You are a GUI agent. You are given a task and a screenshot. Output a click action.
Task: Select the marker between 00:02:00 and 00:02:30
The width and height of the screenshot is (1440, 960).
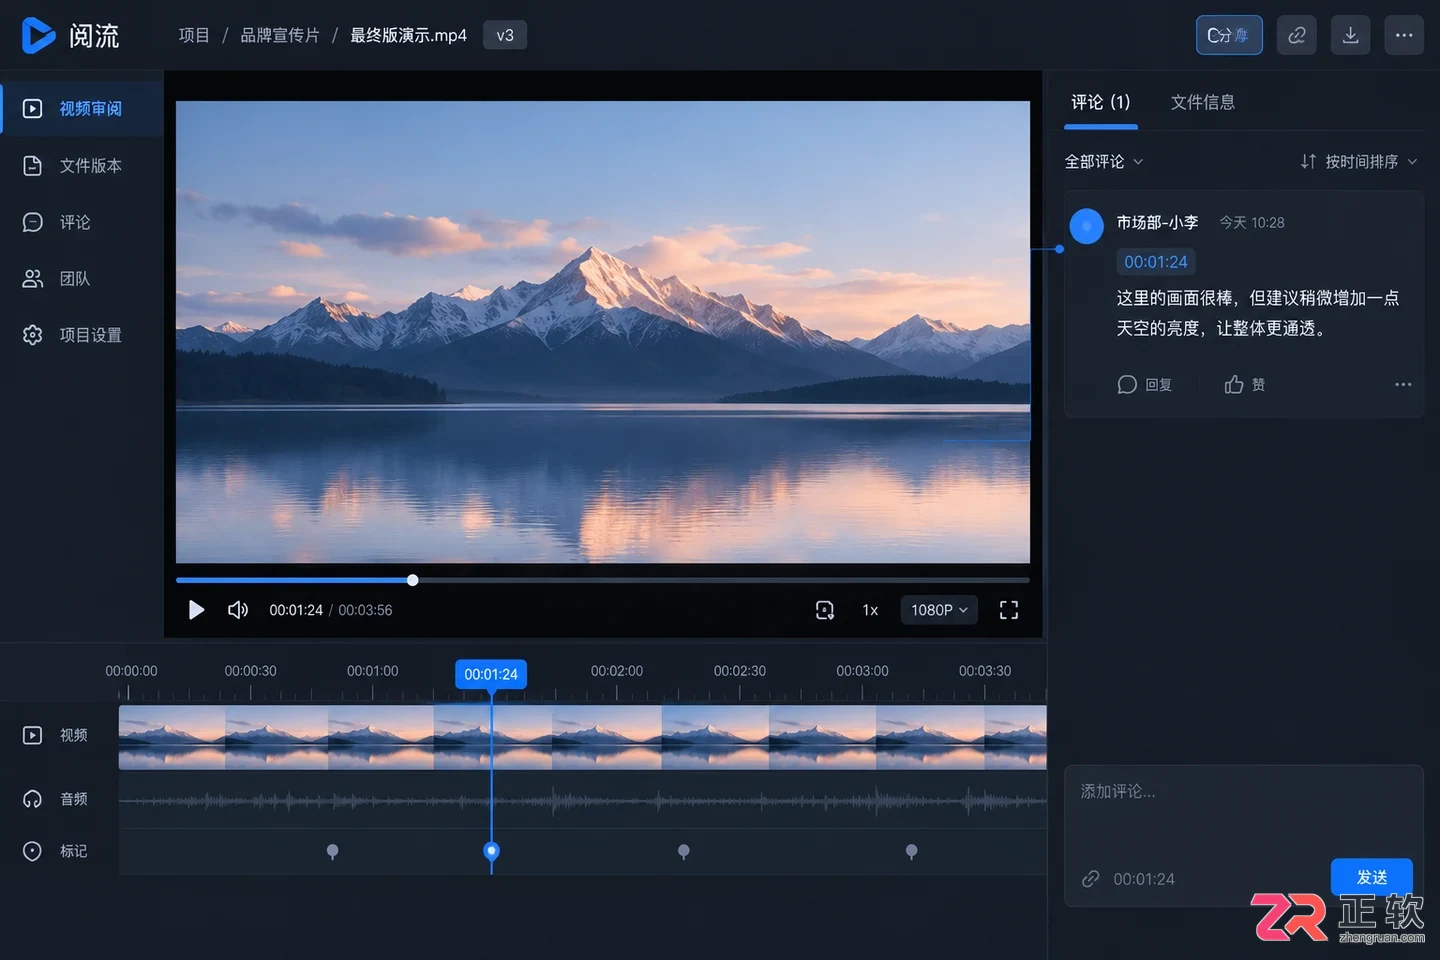684,852
